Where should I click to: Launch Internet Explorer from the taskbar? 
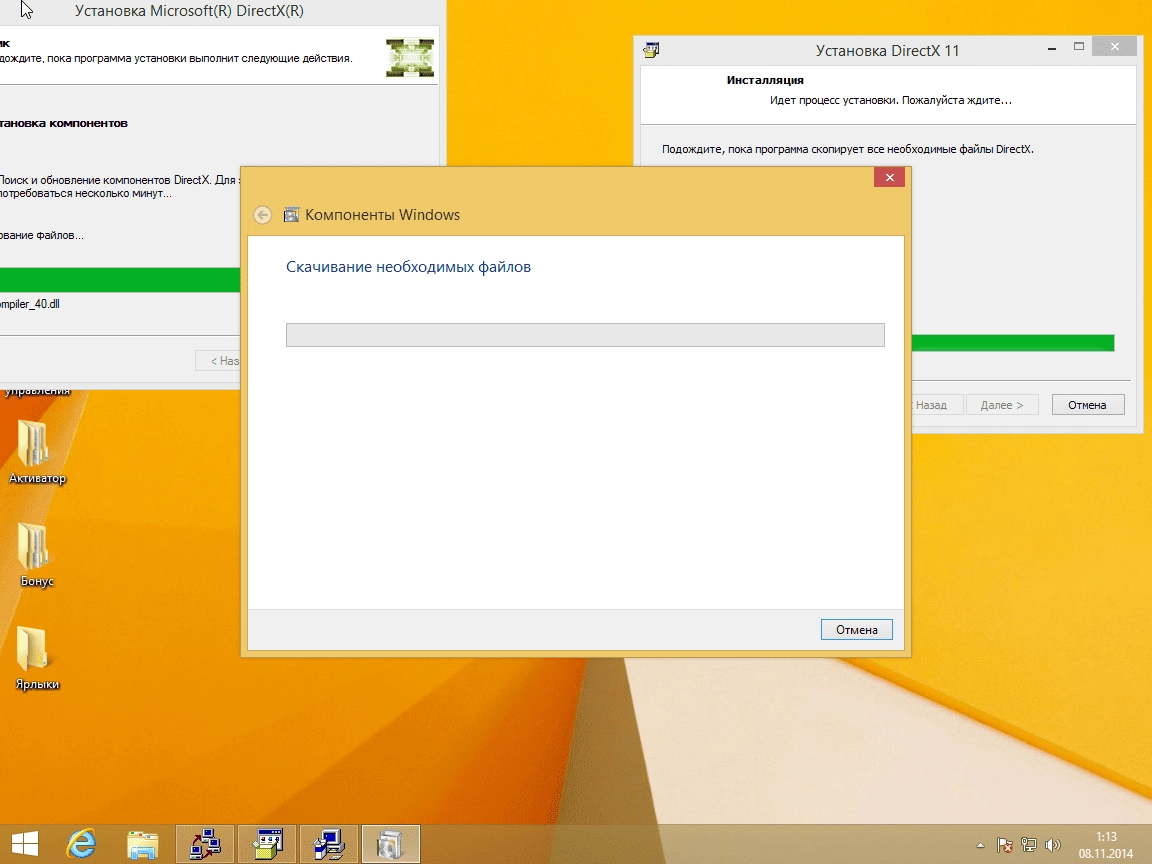82,844
